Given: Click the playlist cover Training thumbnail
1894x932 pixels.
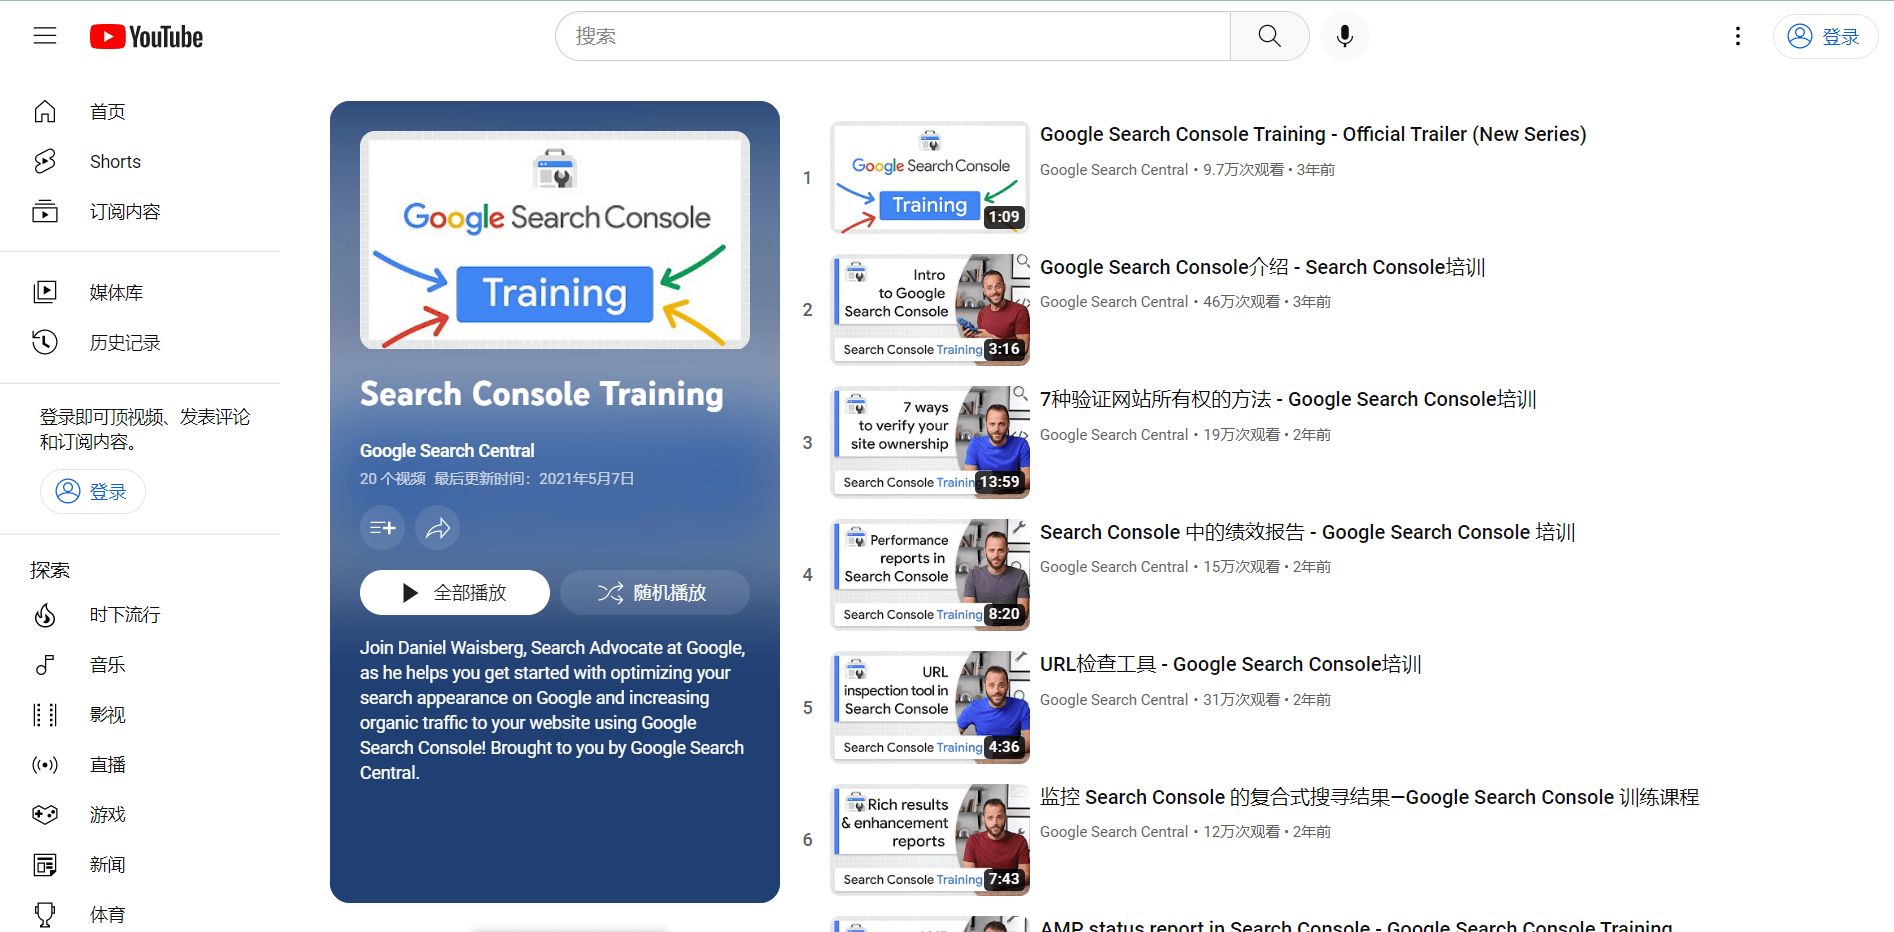Looking at the screenshot, I should click(555, 240).
